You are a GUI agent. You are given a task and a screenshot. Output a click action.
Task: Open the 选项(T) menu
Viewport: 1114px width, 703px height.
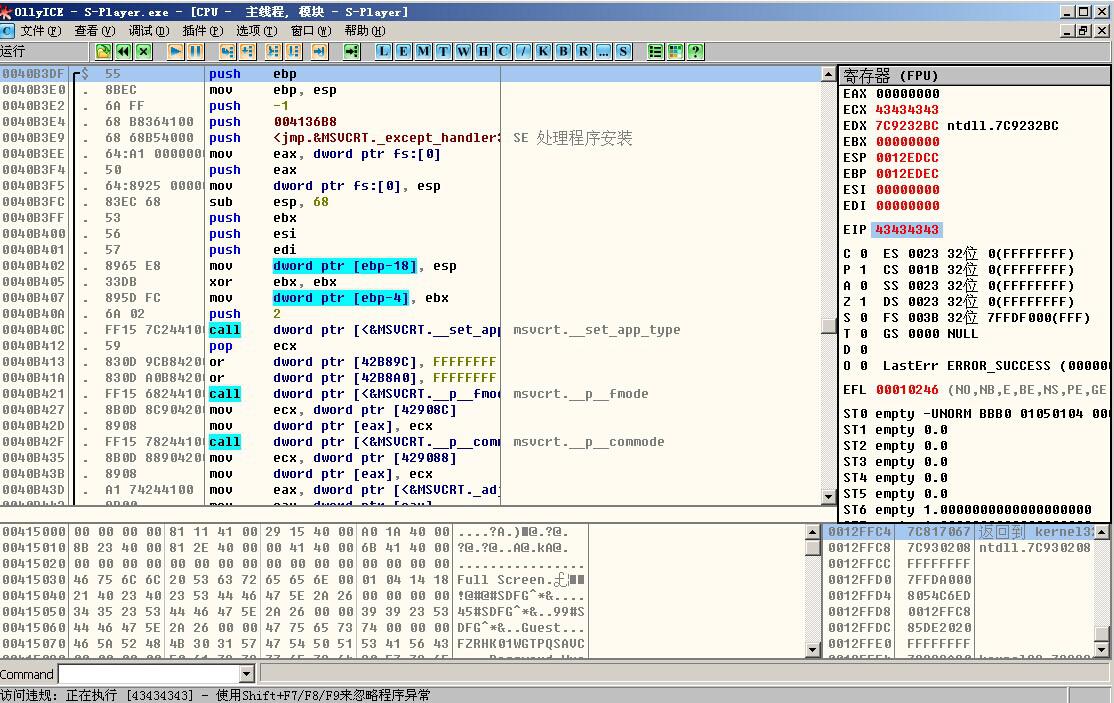click(x=256, y=31)
